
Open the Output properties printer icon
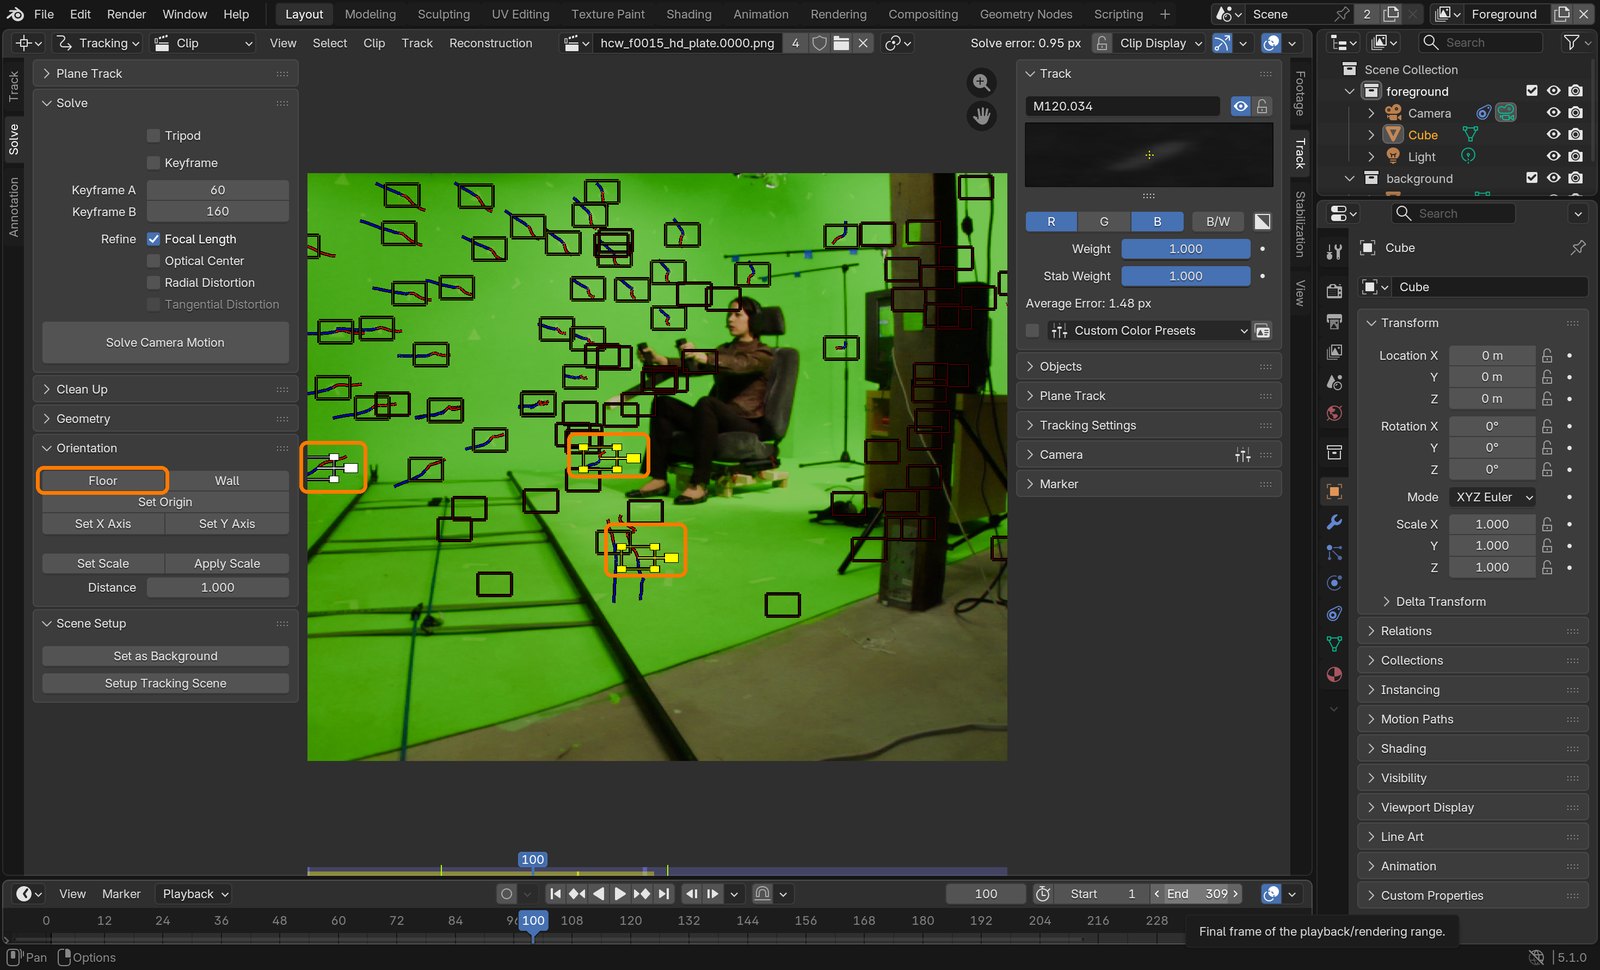point(1334,321)
